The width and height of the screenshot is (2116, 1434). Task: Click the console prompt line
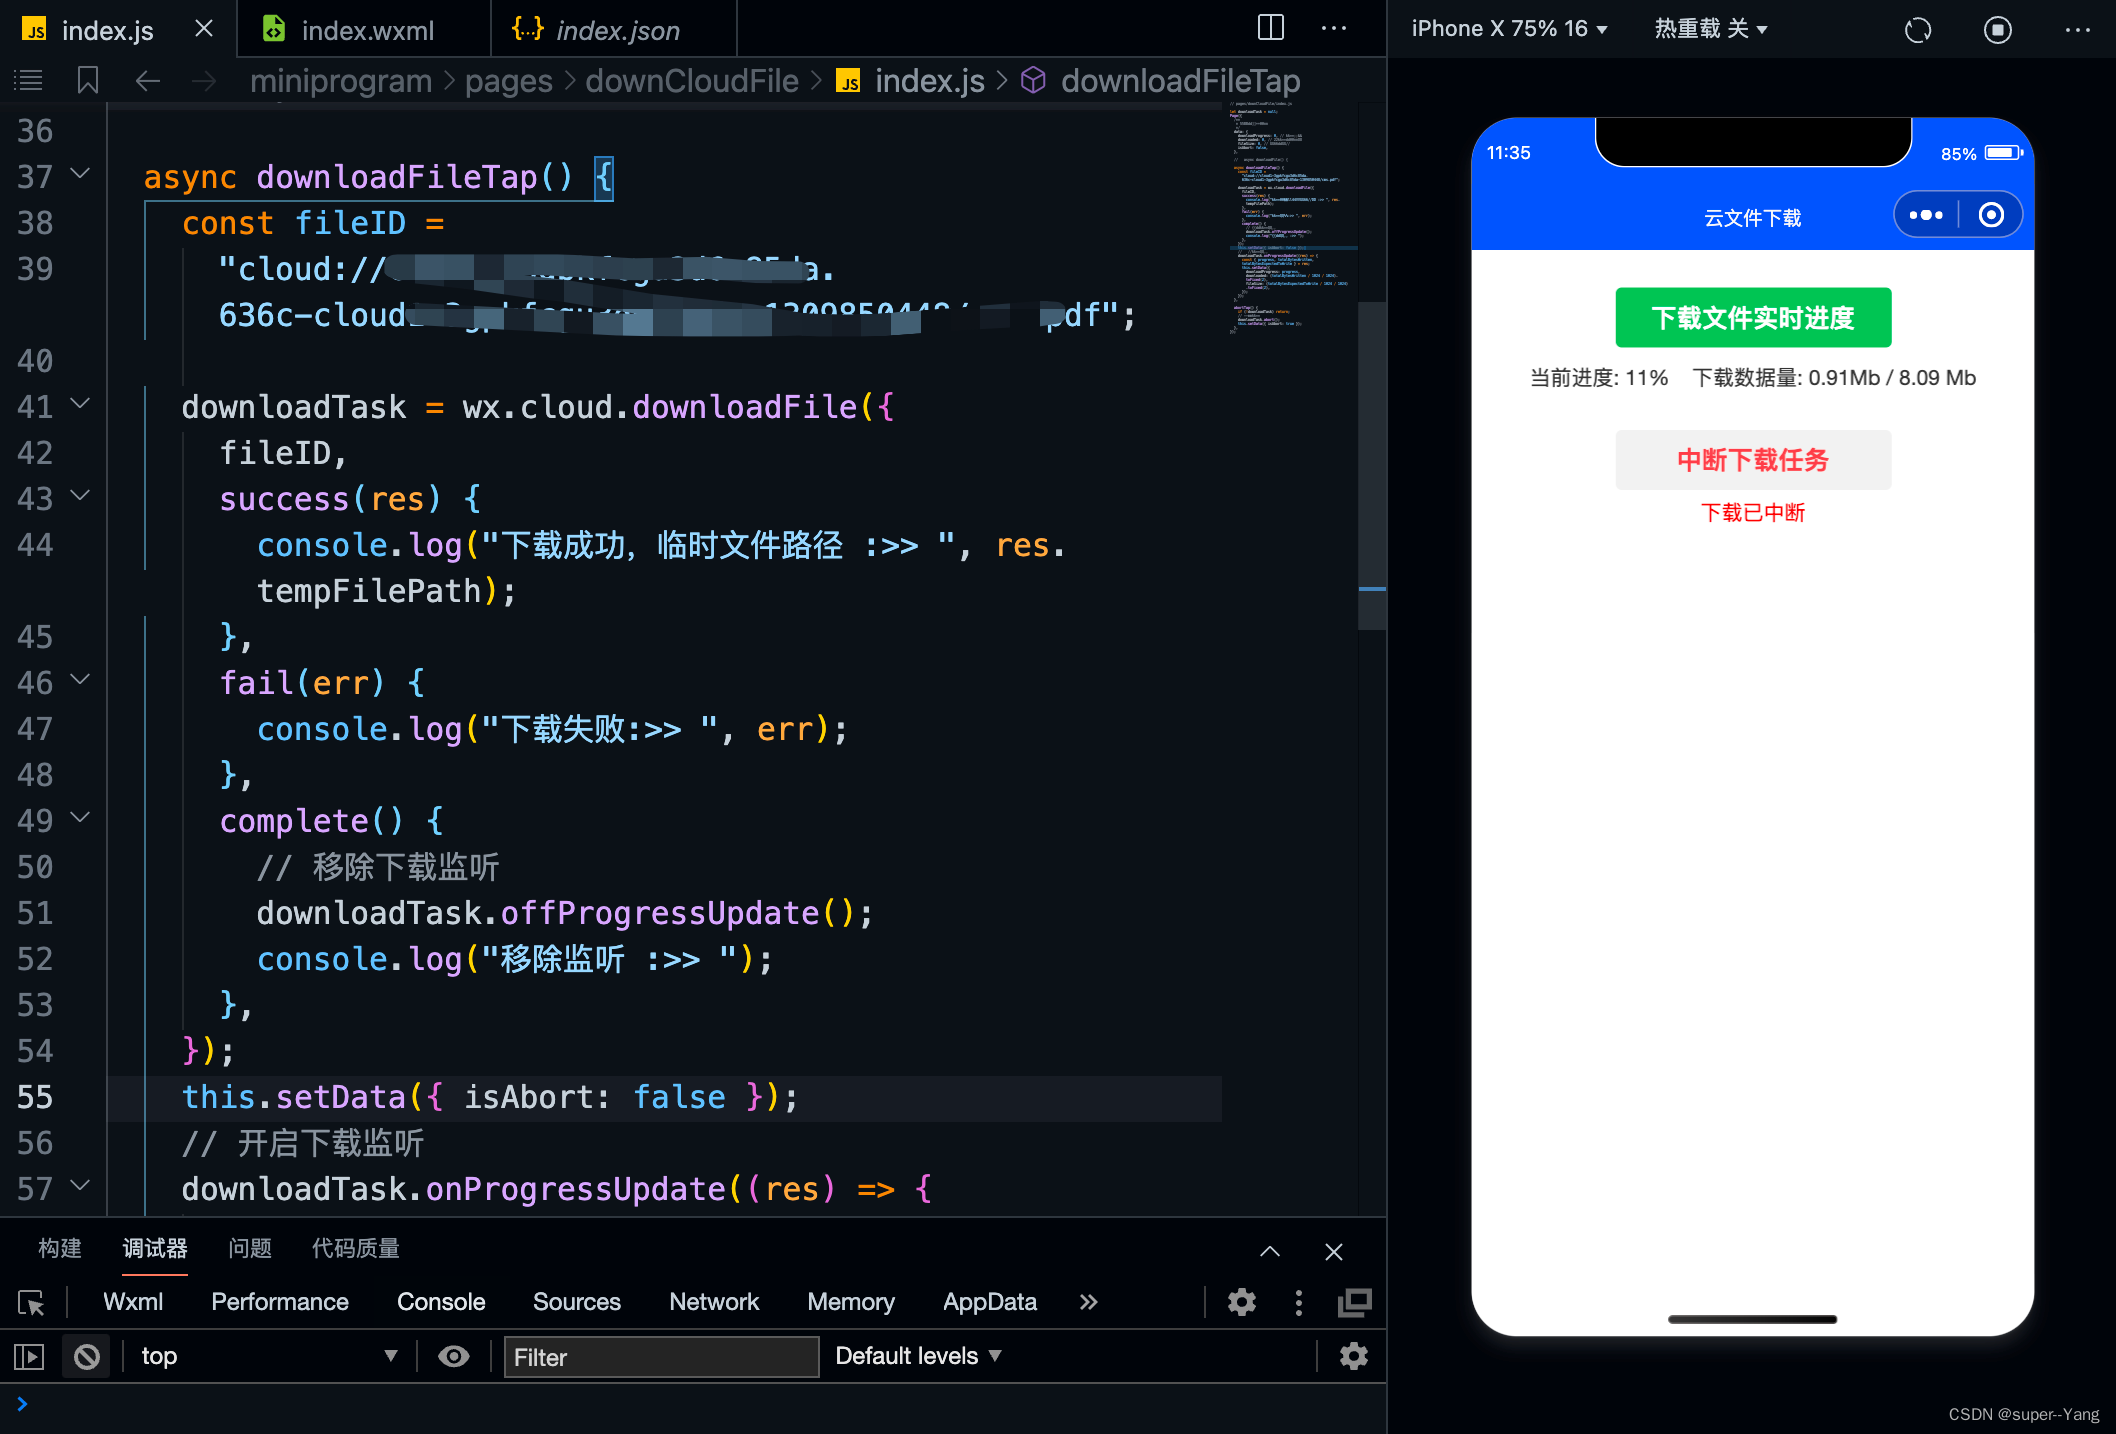[693, 1404]
